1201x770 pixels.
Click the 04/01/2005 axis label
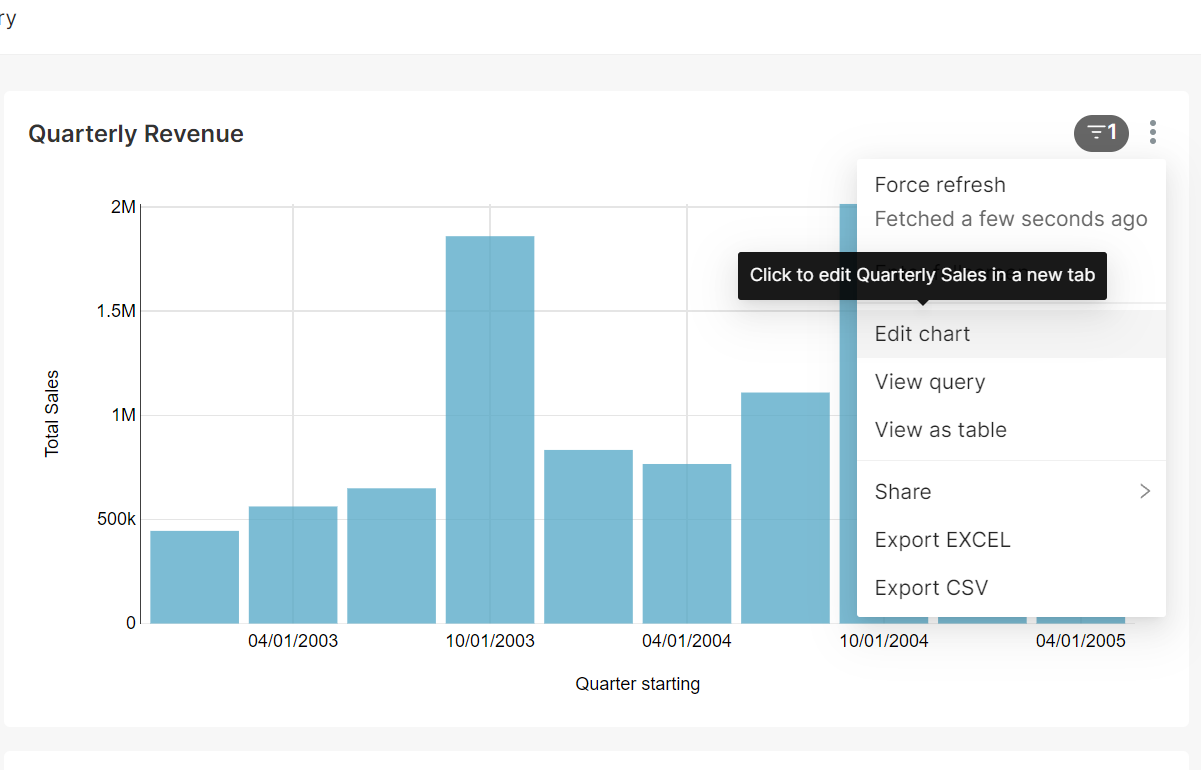click(1080, 640)
